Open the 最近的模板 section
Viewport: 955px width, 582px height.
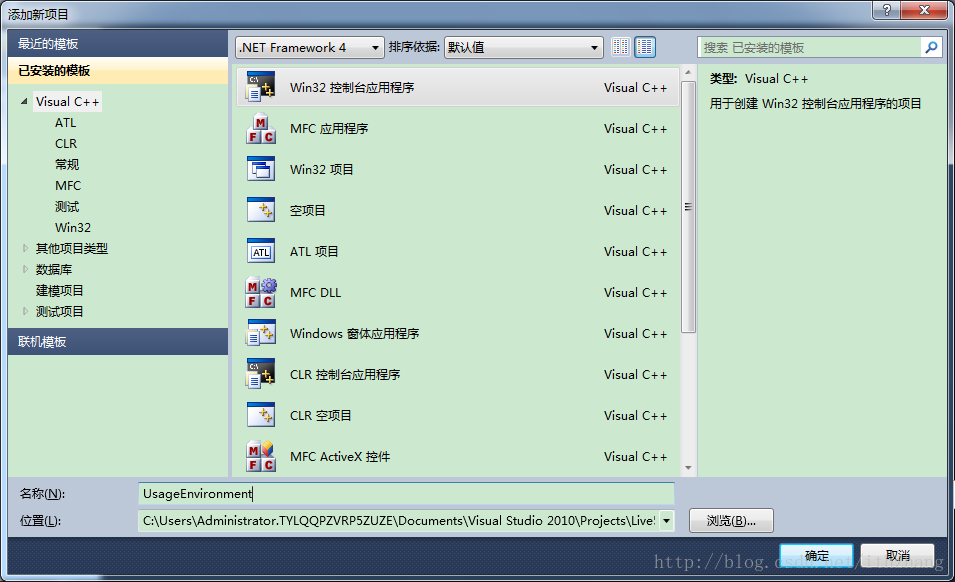click(118, 44)
